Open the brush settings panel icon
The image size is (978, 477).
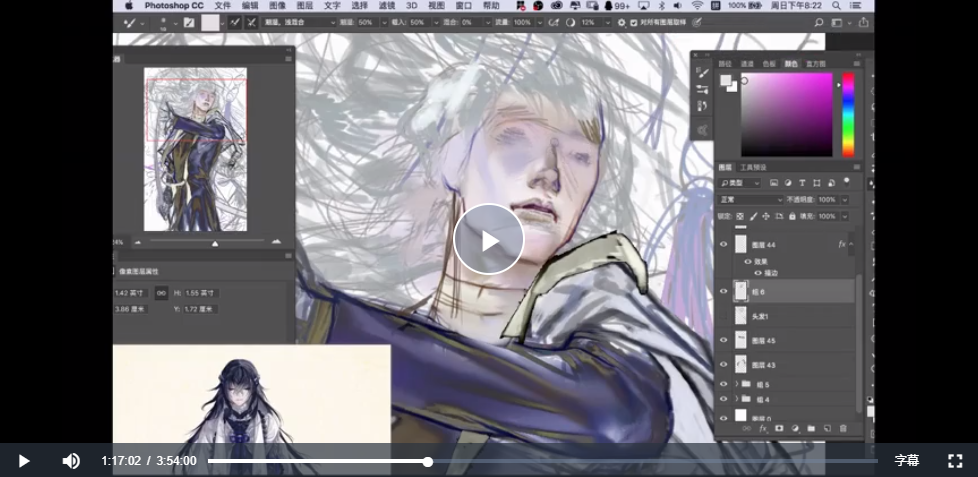tap(703, 73)
